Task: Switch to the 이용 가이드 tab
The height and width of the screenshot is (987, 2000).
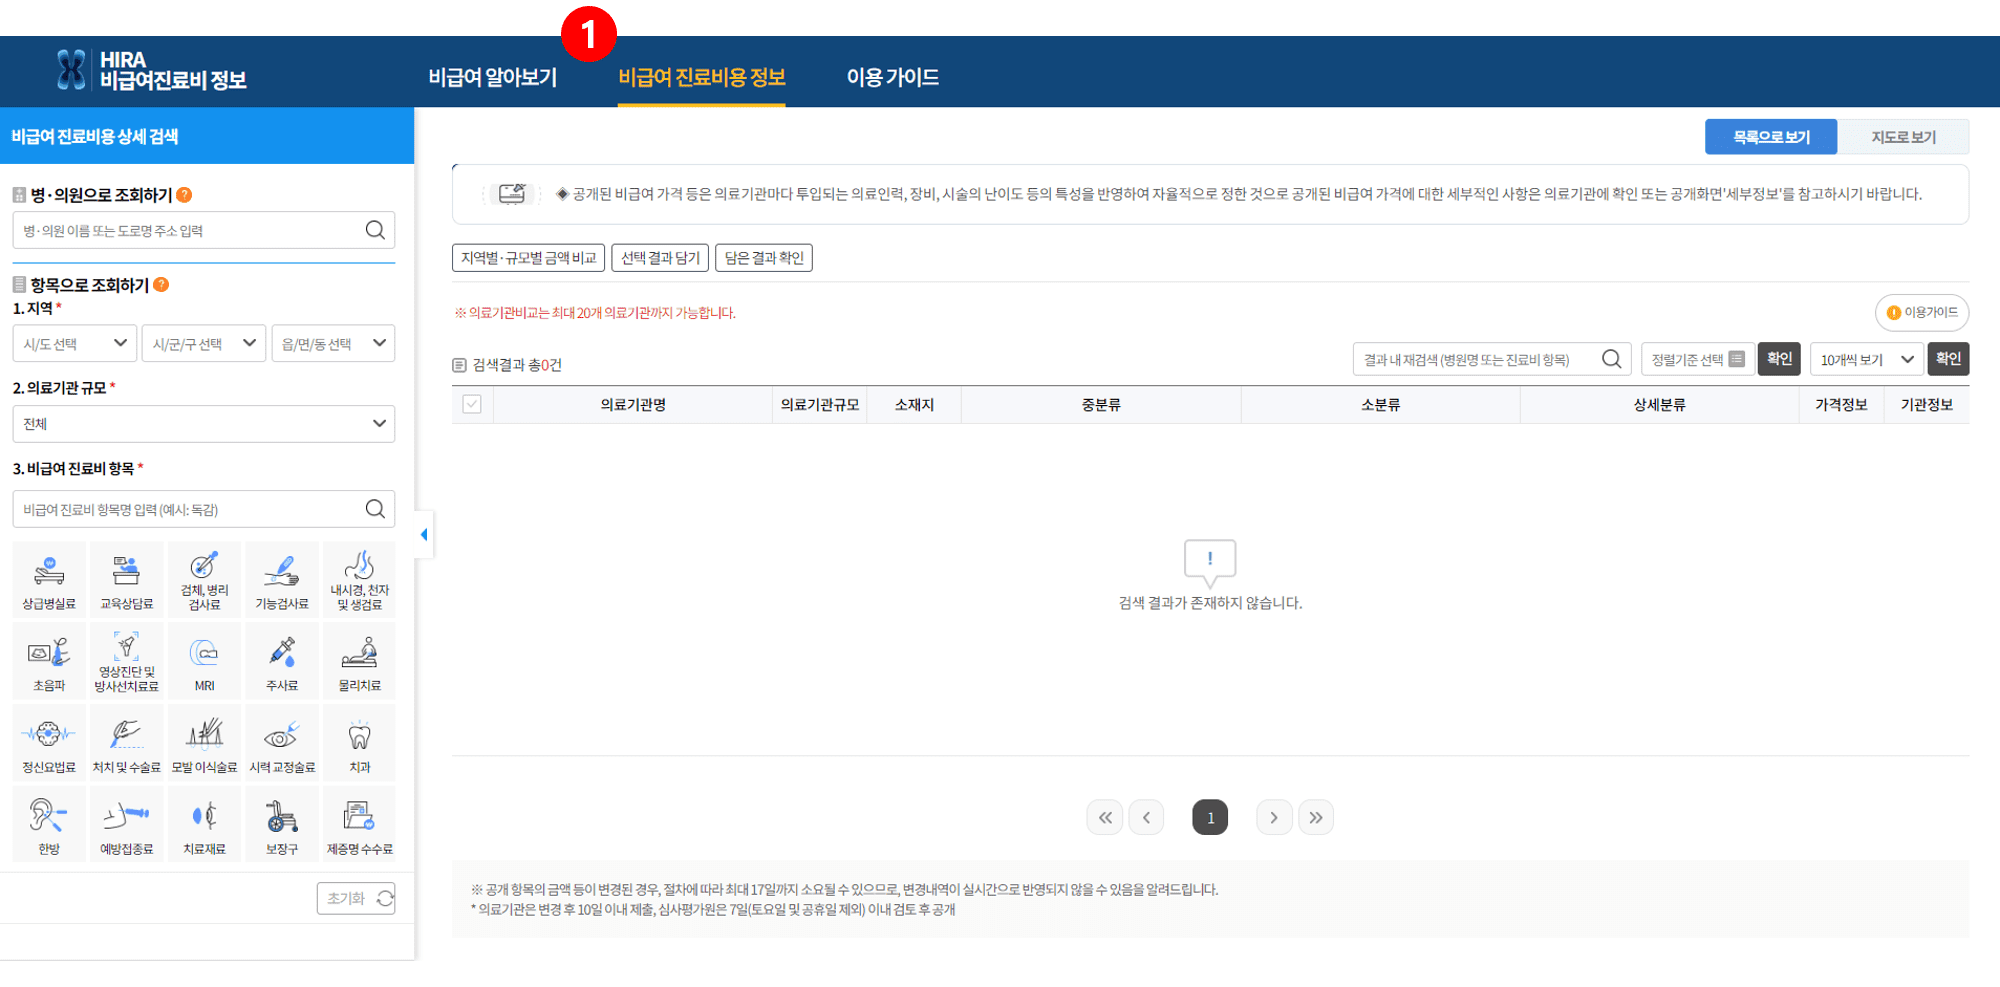Action: tap(892, 76)
